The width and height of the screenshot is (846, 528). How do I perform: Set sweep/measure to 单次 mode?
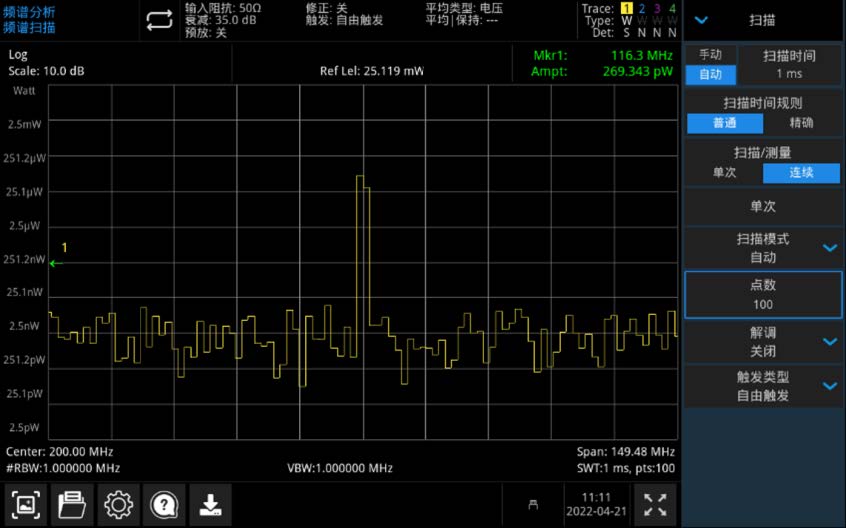(724, 173)
